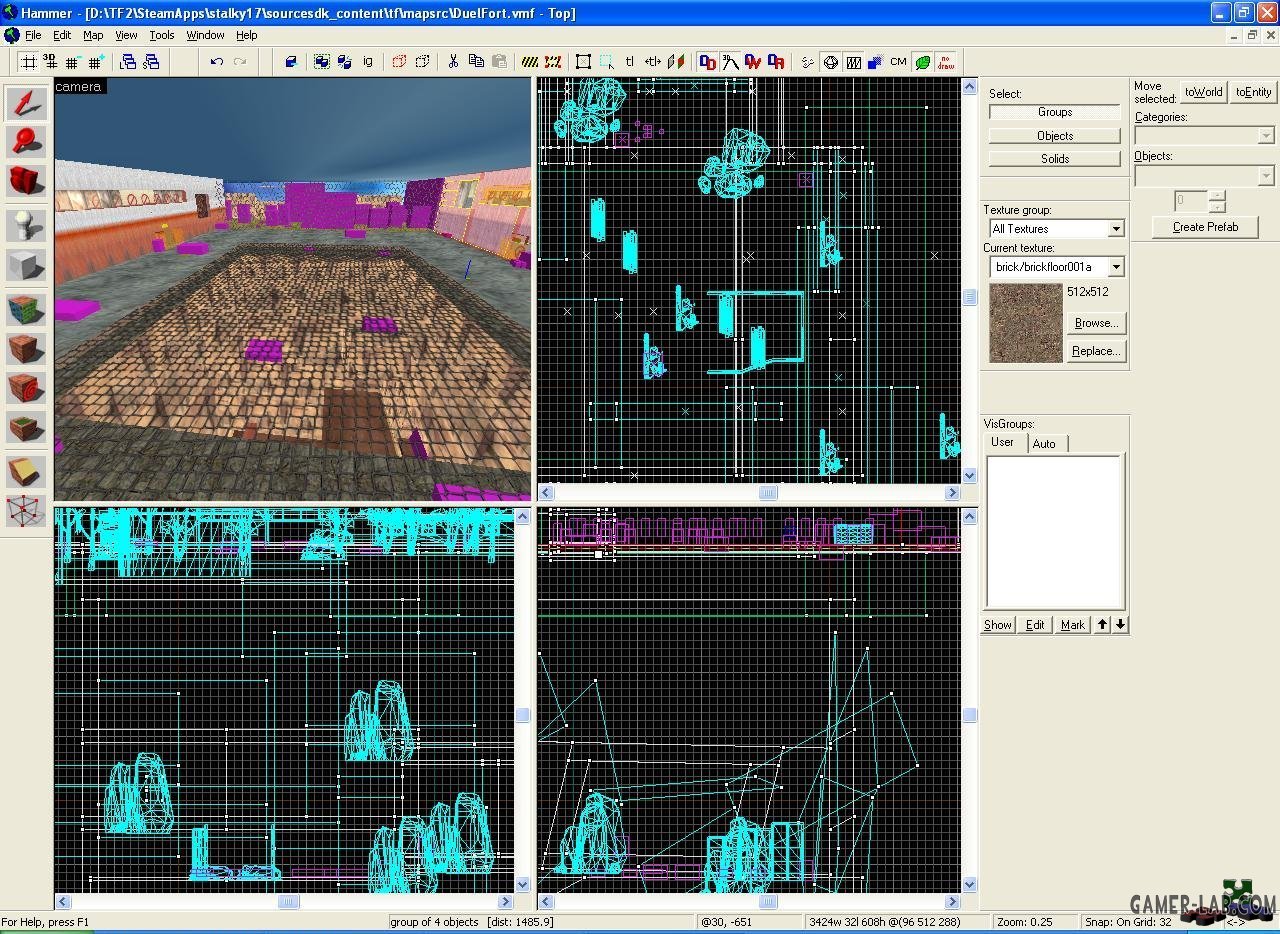Screen dimensions: 1280x934
Task: Toggle the 3D displacement wireframe icon
Action: 730,62
